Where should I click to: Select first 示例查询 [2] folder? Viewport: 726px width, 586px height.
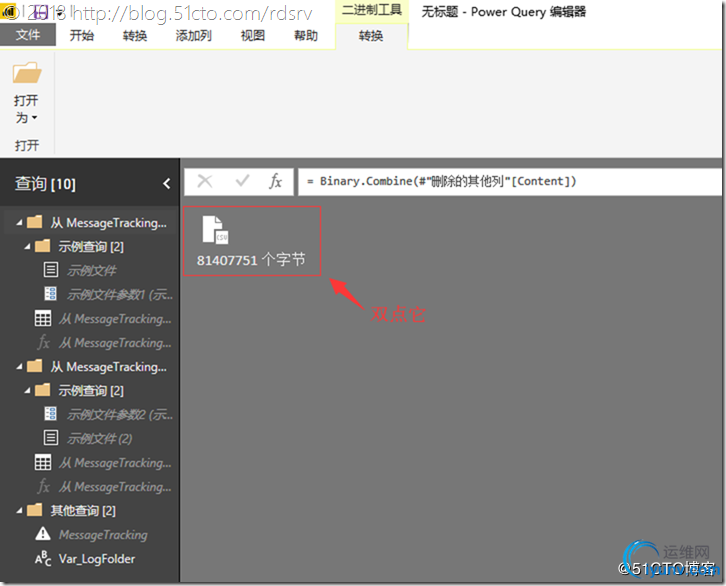pos(91,247)
